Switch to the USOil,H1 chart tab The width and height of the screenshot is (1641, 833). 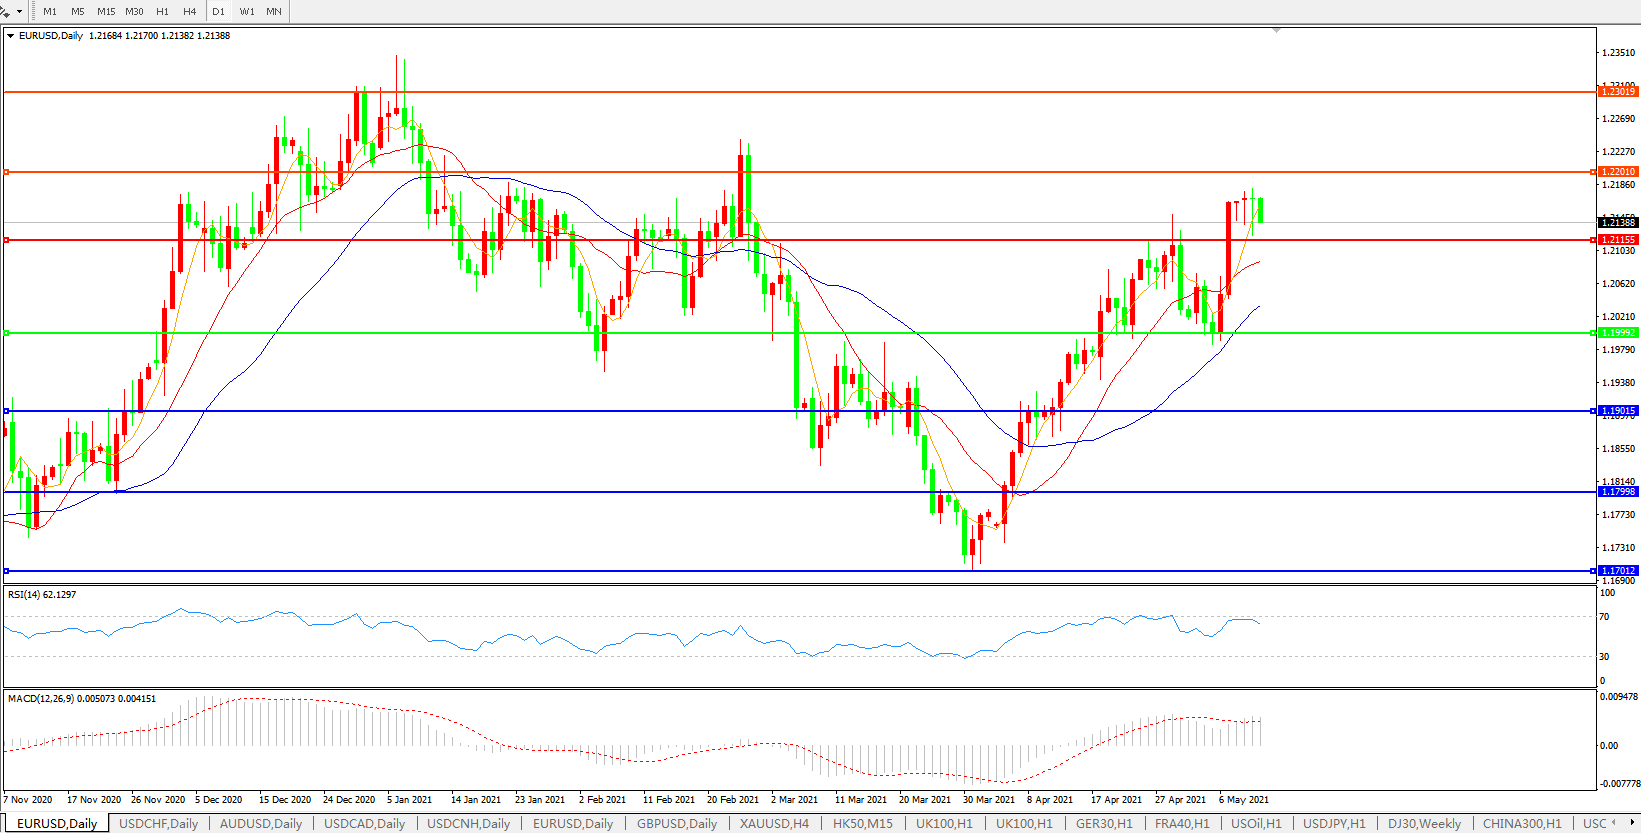tap(1255, 824)
